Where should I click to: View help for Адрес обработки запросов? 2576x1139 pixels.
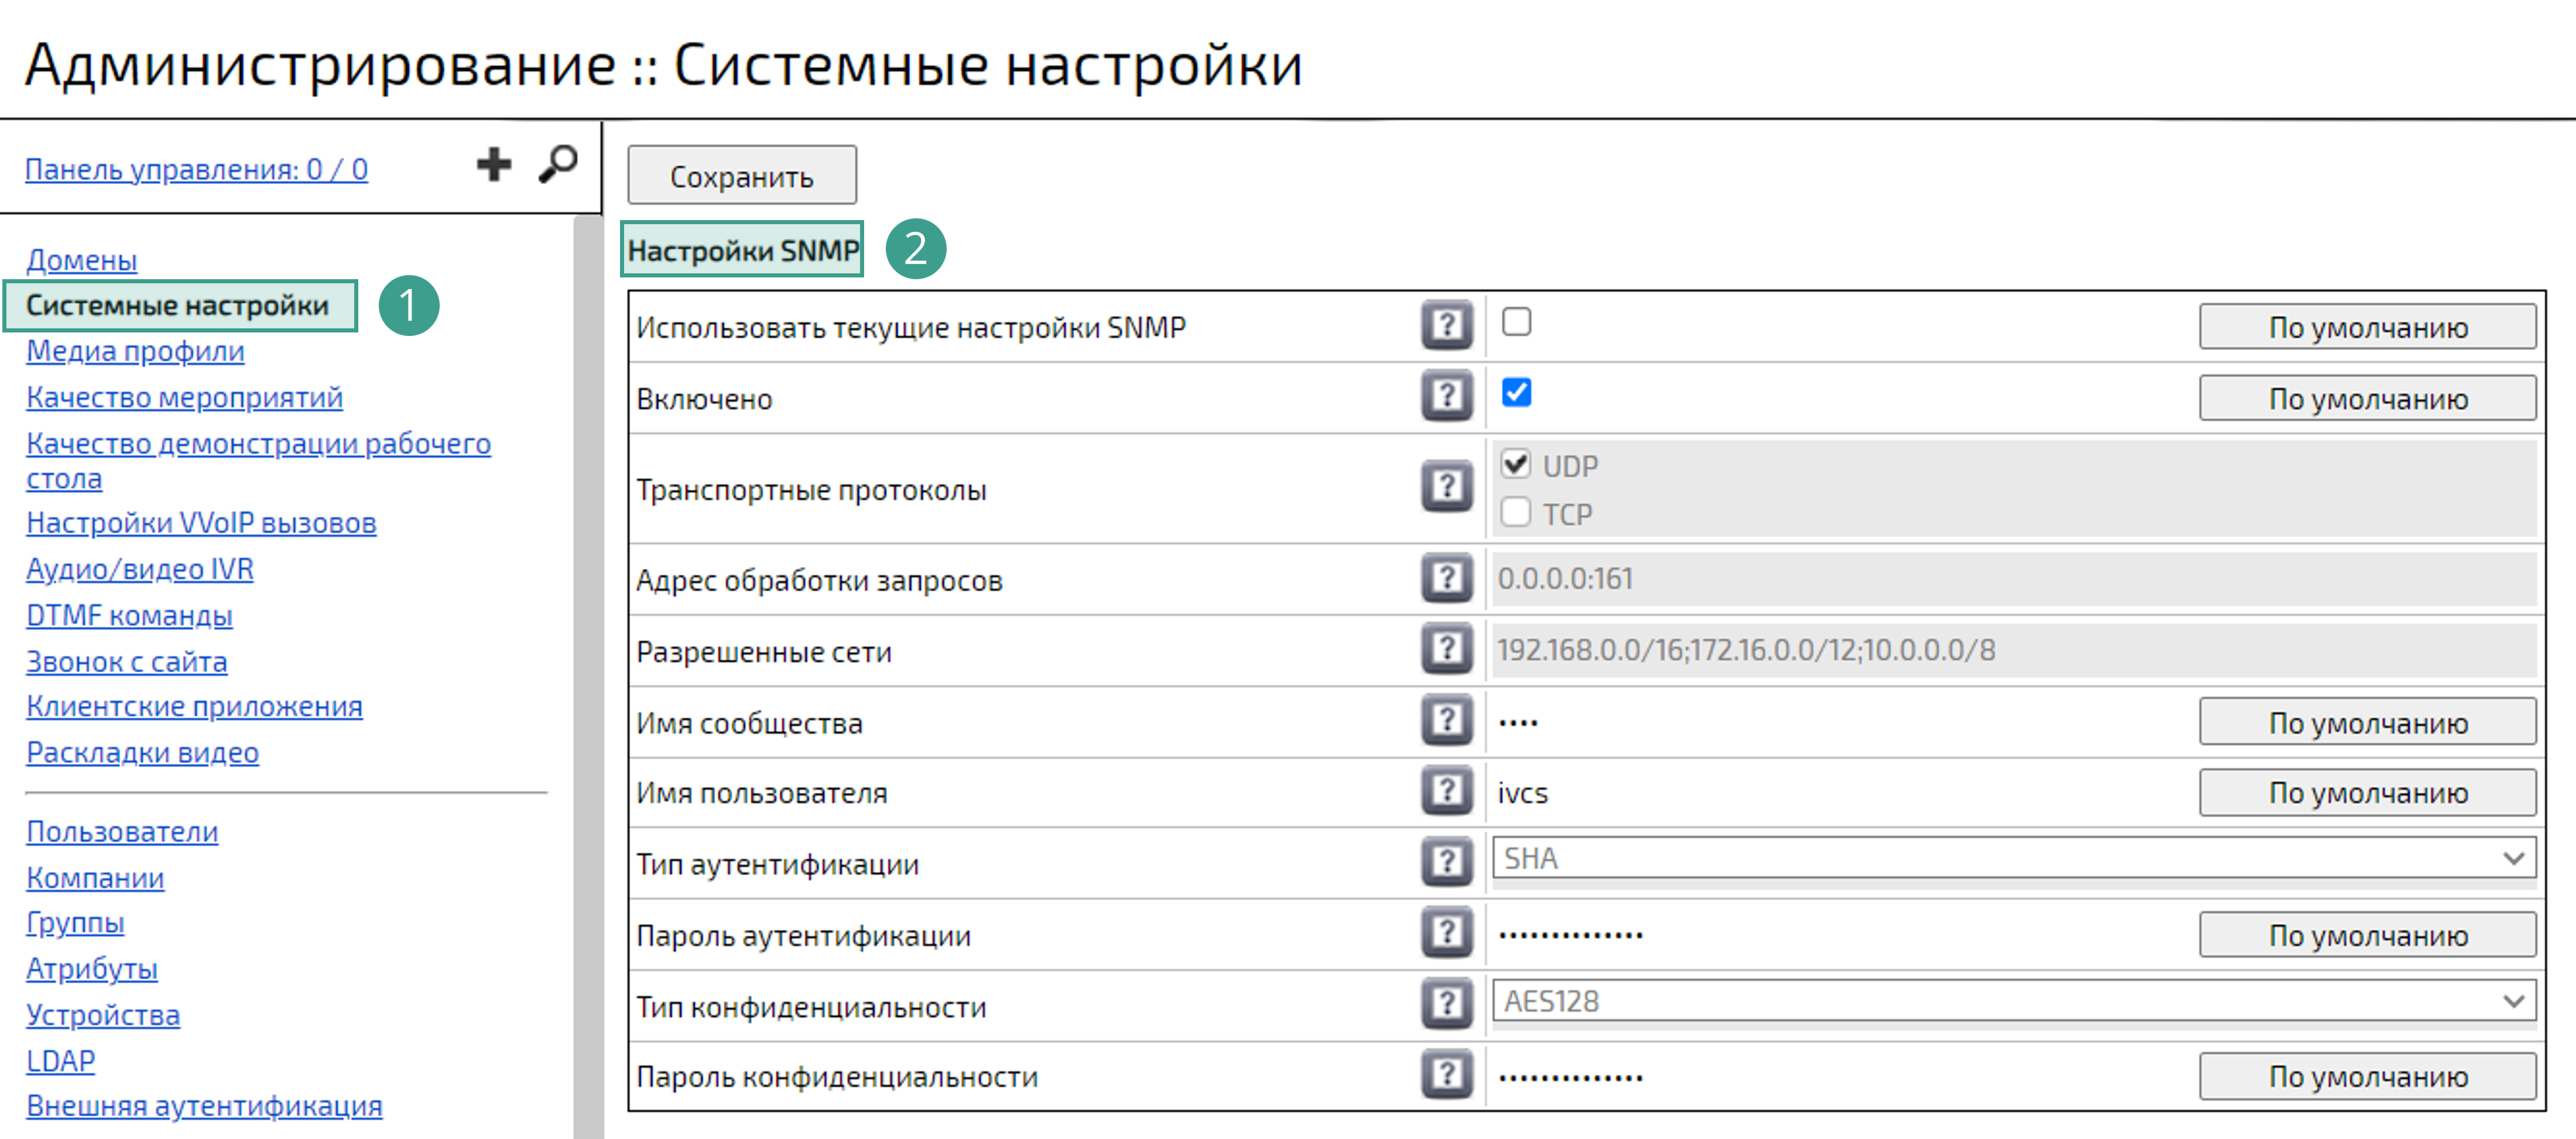pos(1446,579)
